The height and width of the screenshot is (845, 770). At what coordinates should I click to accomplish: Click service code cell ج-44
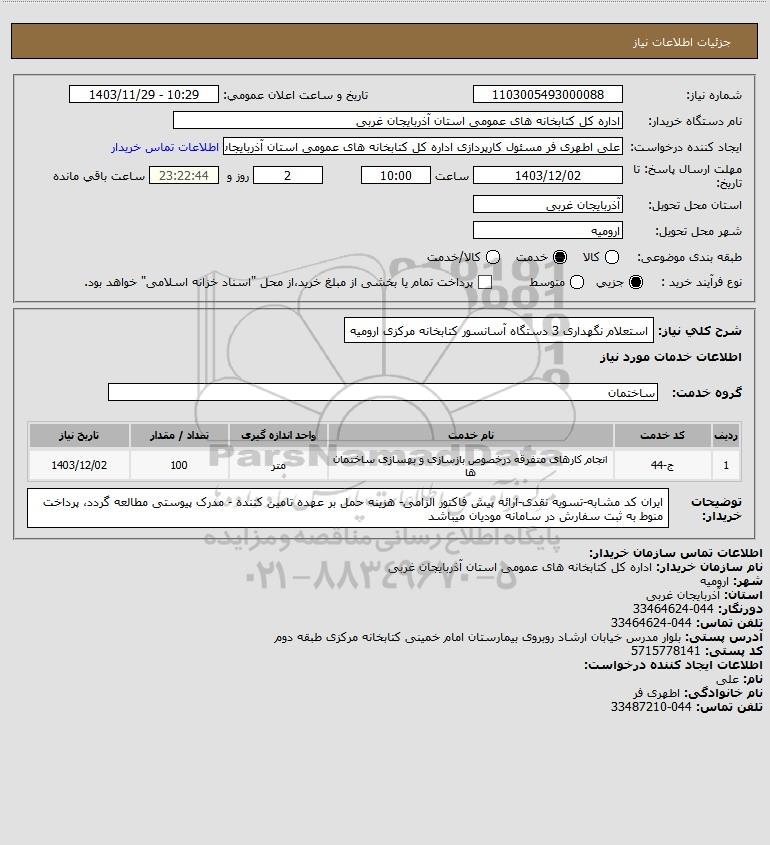[x=662, y=465]
